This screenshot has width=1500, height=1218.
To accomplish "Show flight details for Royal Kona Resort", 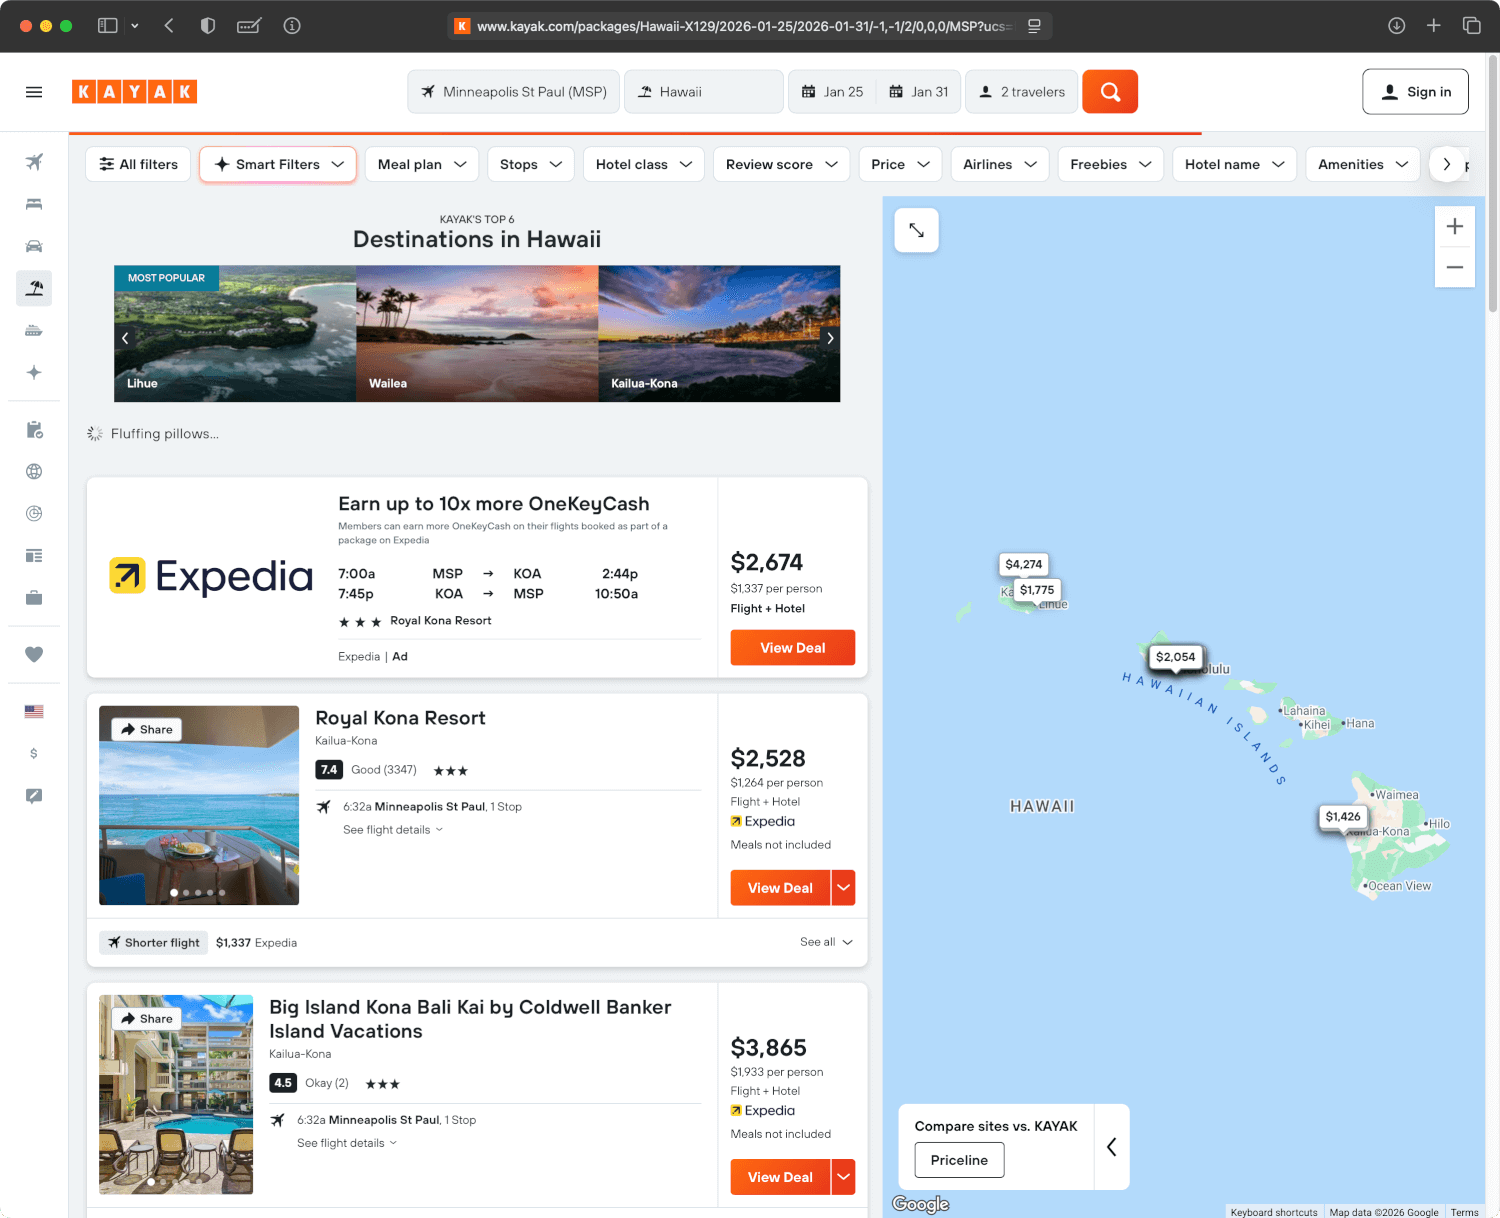I will (392, 829).
